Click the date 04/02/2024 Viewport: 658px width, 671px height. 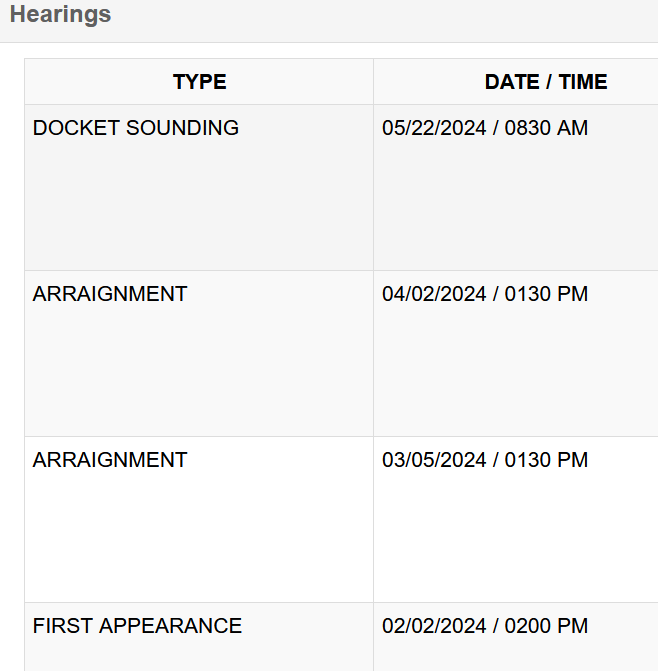[432, 294]
